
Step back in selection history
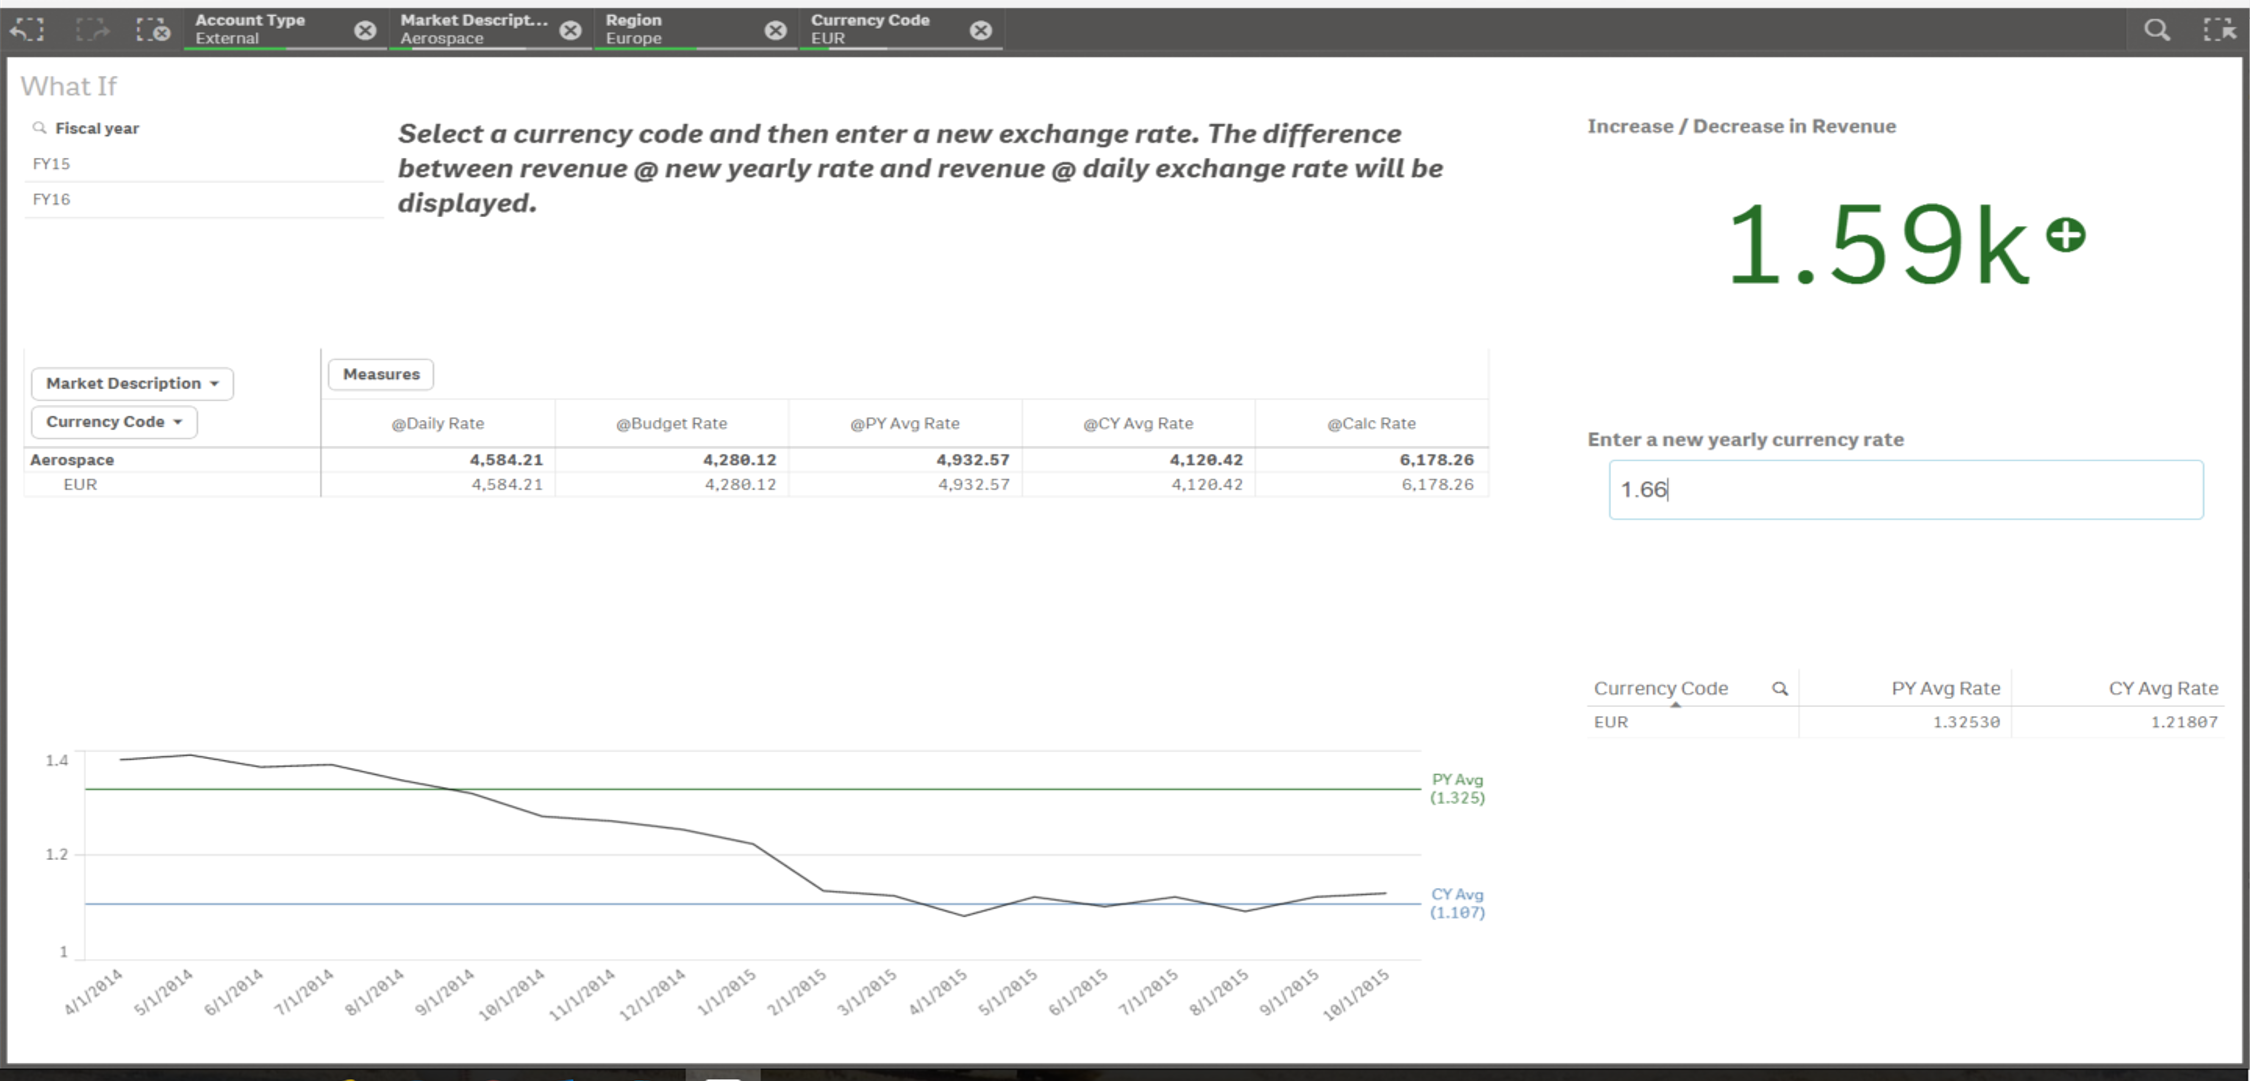point(27,30)
